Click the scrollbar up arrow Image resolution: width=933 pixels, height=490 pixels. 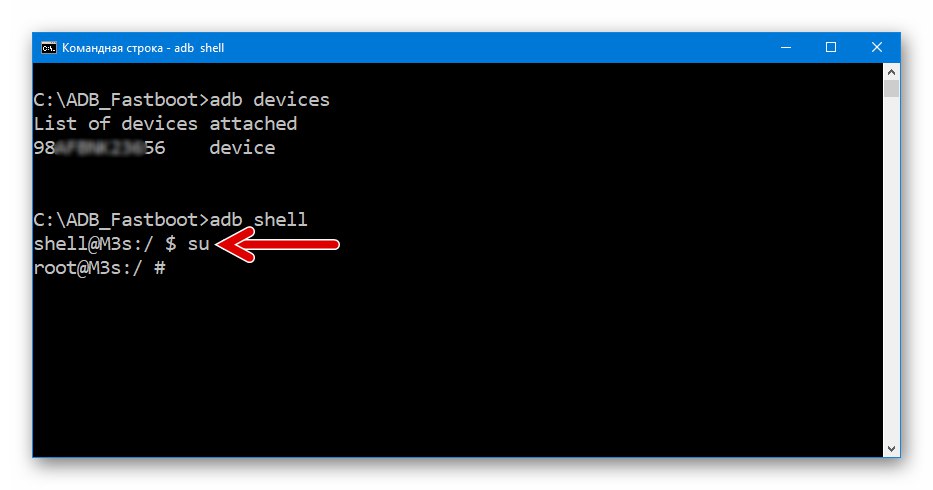(x=892, y=71)
